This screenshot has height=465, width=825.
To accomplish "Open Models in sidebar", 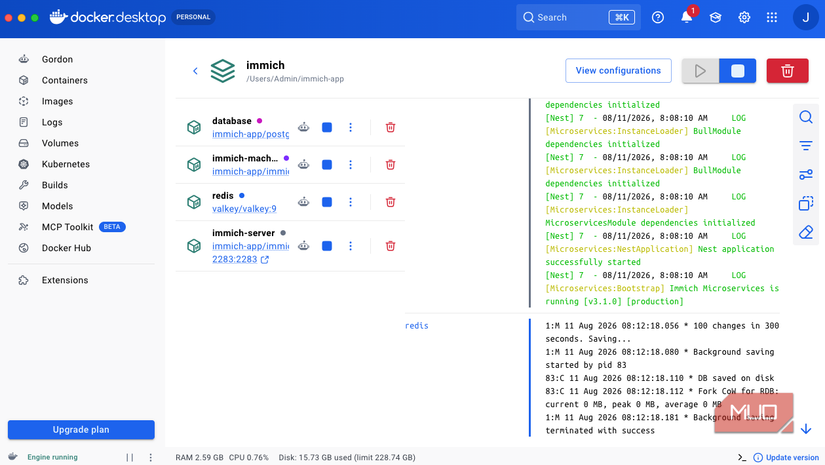I will (57, 206).
